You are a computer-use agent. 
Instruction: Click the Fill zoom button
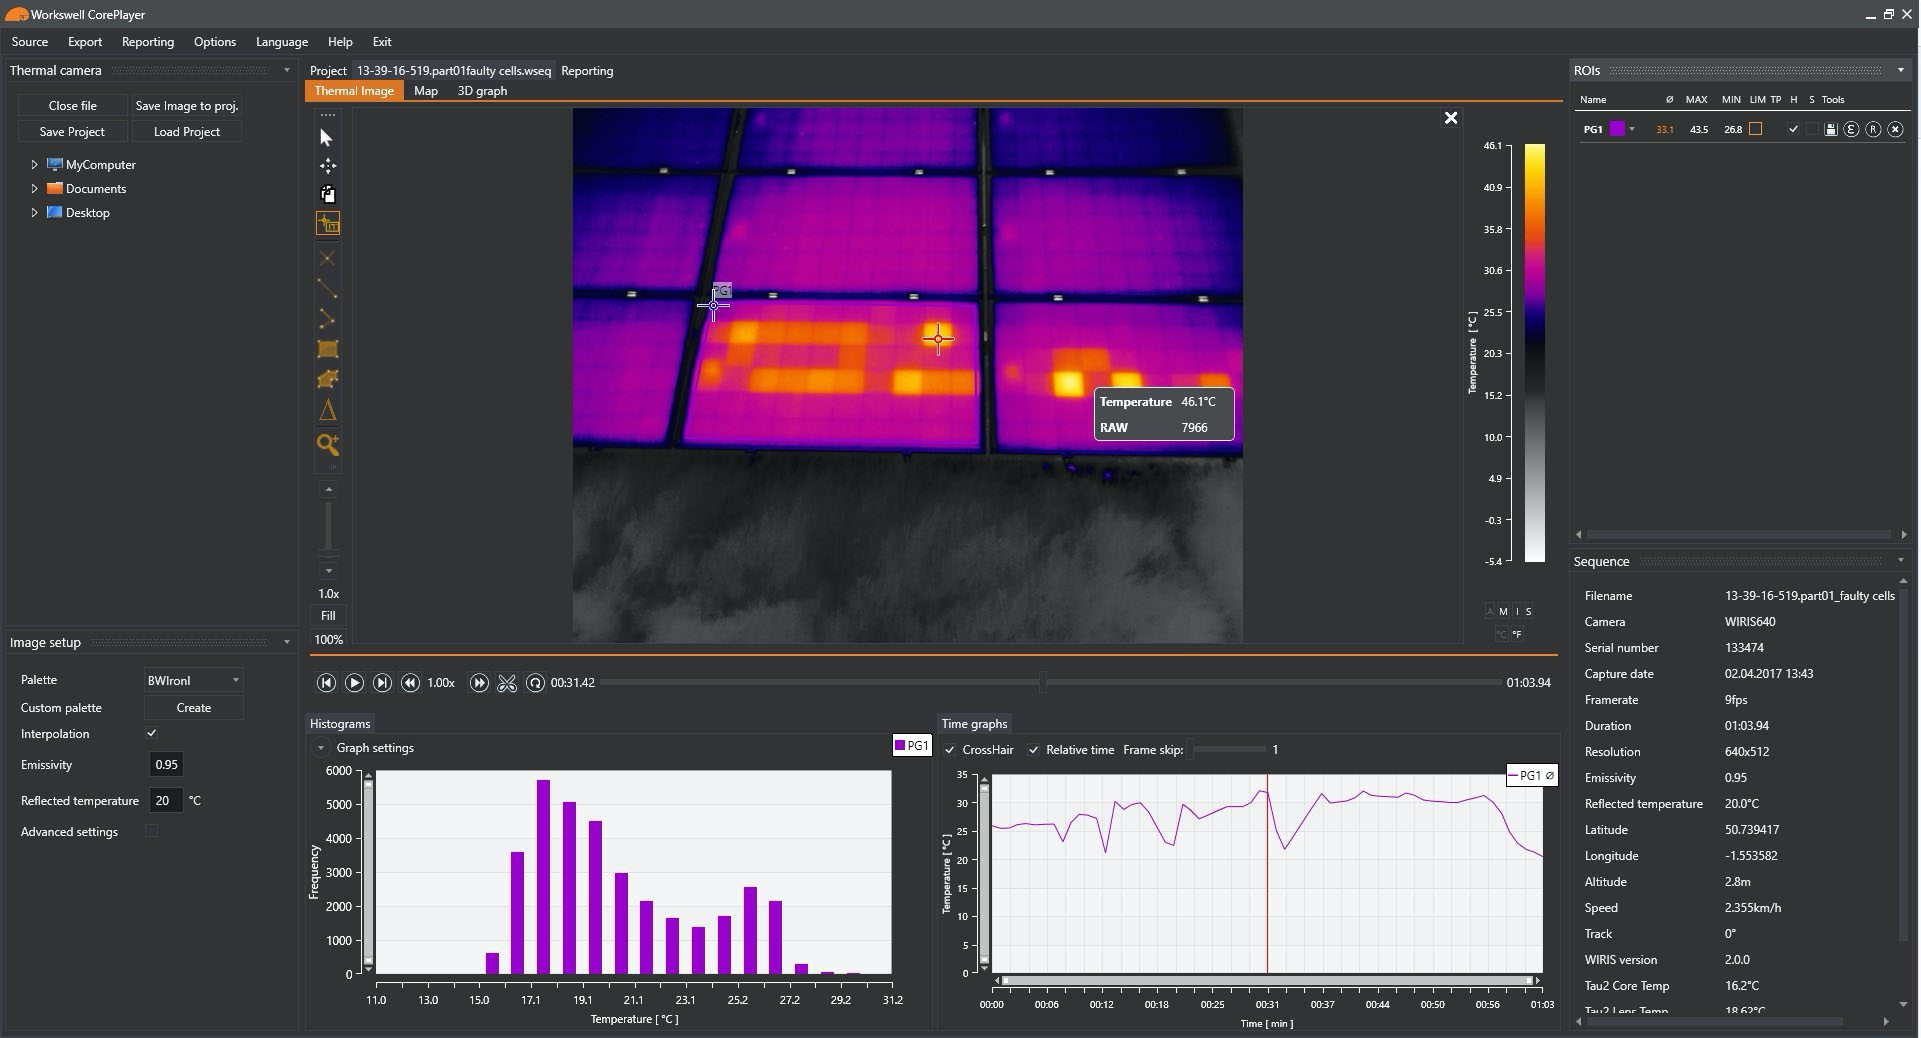[328, 616]
